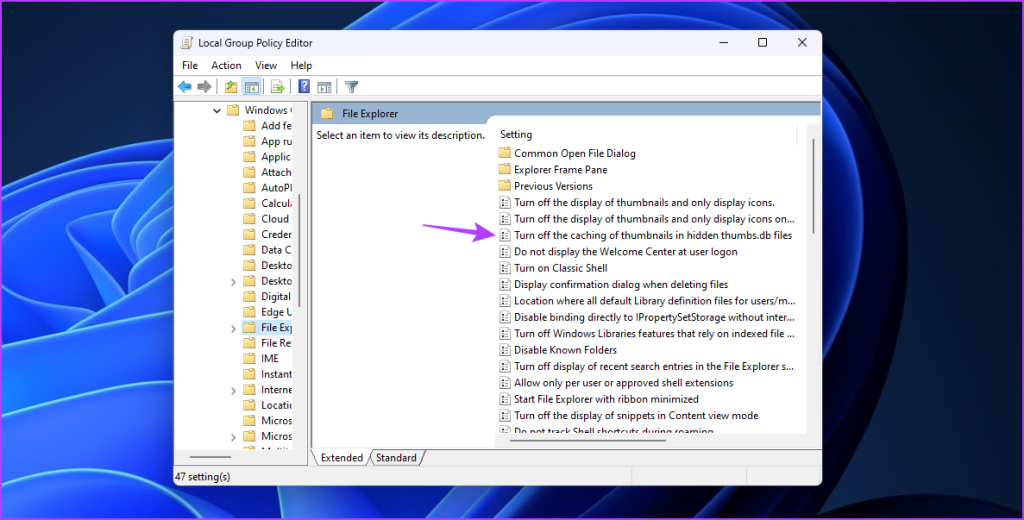Image resolution: width=1024 pixels, height=520 pixels.
Task: Click the Filter funnel toolbar icon
Action: click(351, 87)
